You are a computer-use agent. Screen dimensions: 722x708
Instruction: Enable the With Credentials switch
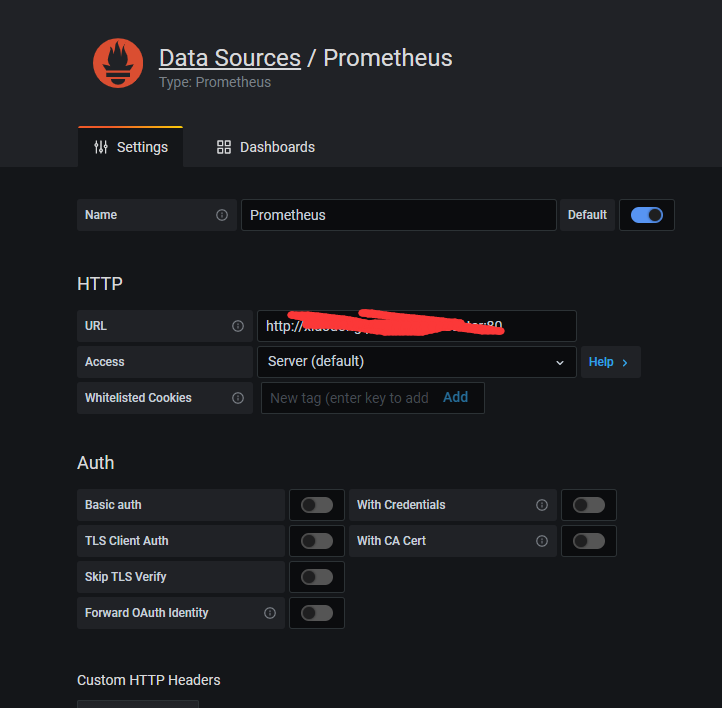589,505
